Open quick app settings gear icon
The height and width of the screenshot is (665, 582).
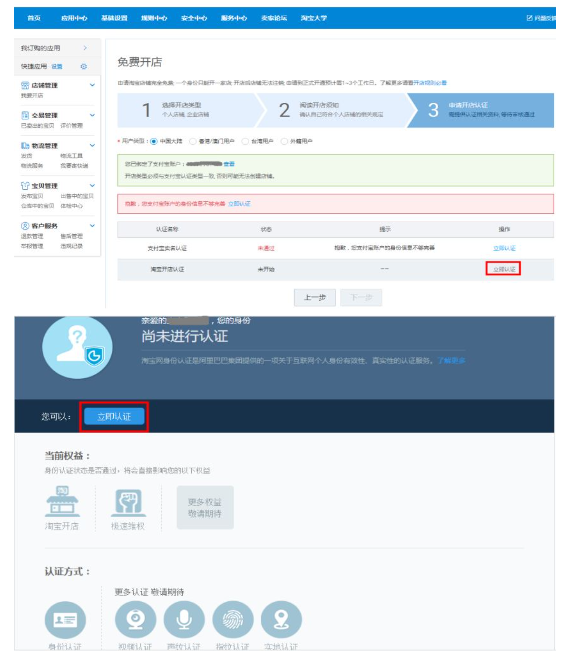[x=84, y=67]
